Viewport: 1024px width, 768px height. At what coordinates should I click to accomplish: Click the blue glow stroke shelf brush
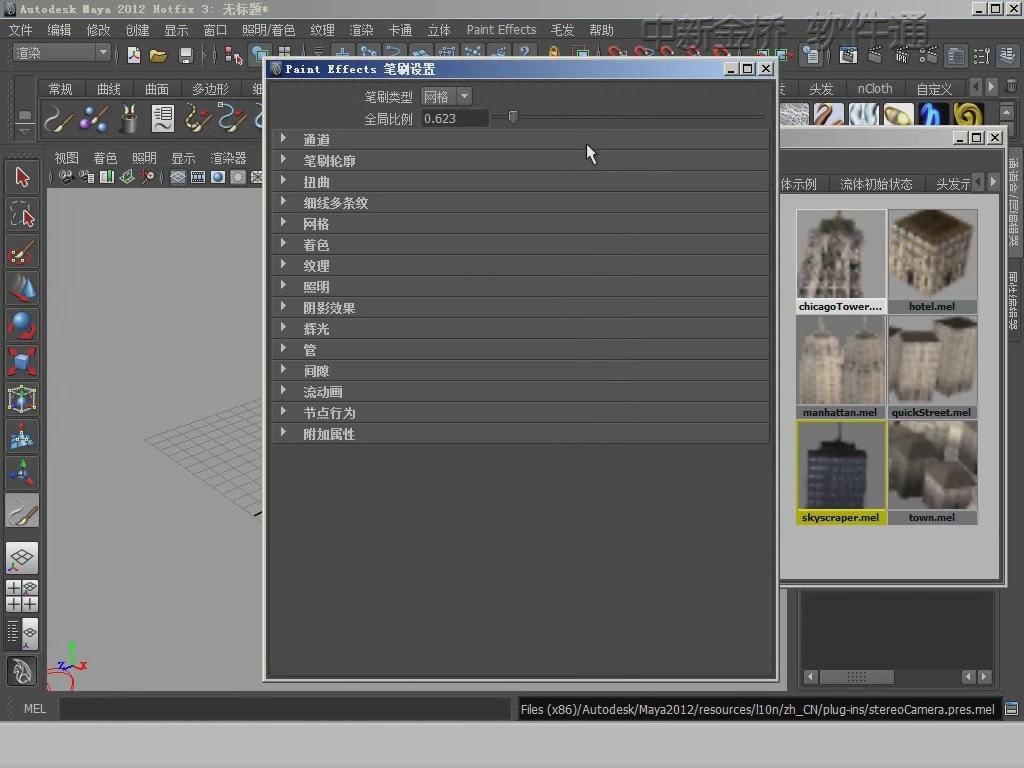(933, 115)
